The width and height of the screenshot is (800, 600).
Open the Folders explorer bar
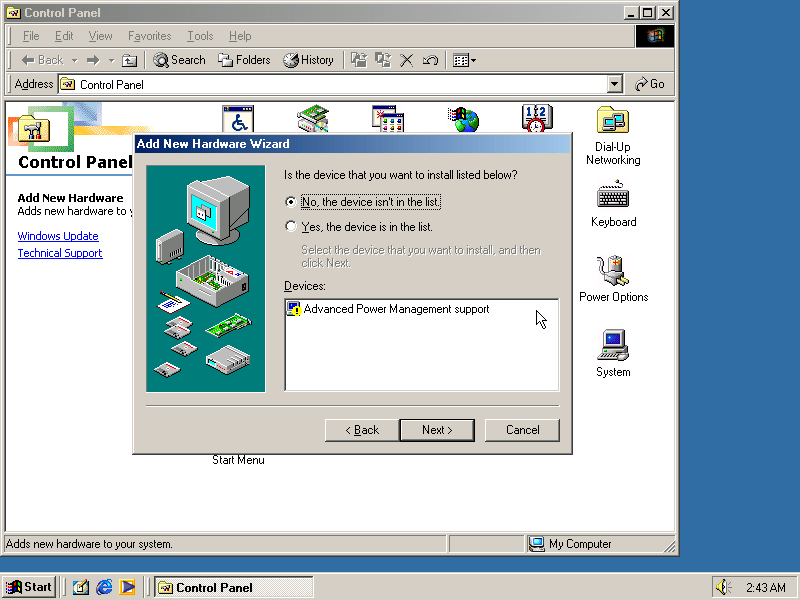(x=244, y=60)
